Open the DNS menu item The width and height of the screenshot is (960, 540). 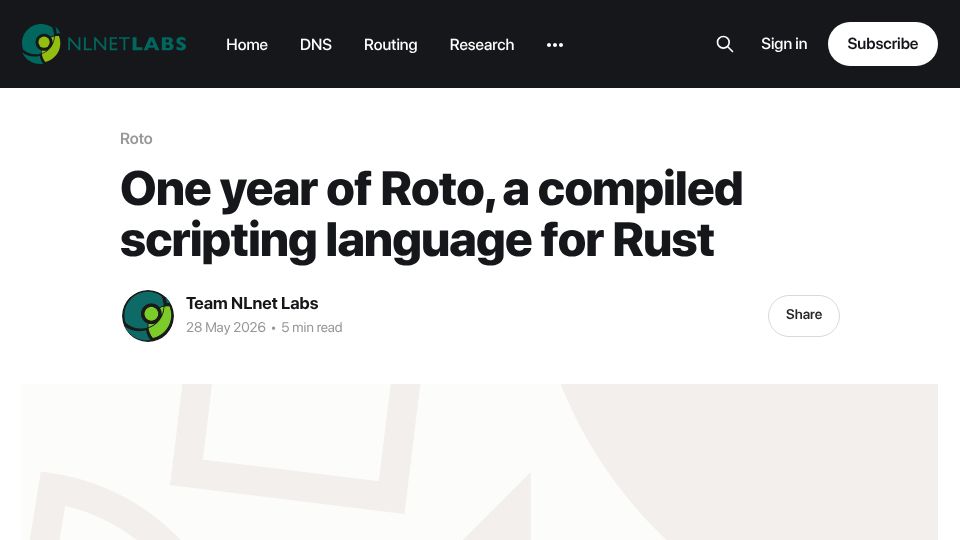(316, 45)
